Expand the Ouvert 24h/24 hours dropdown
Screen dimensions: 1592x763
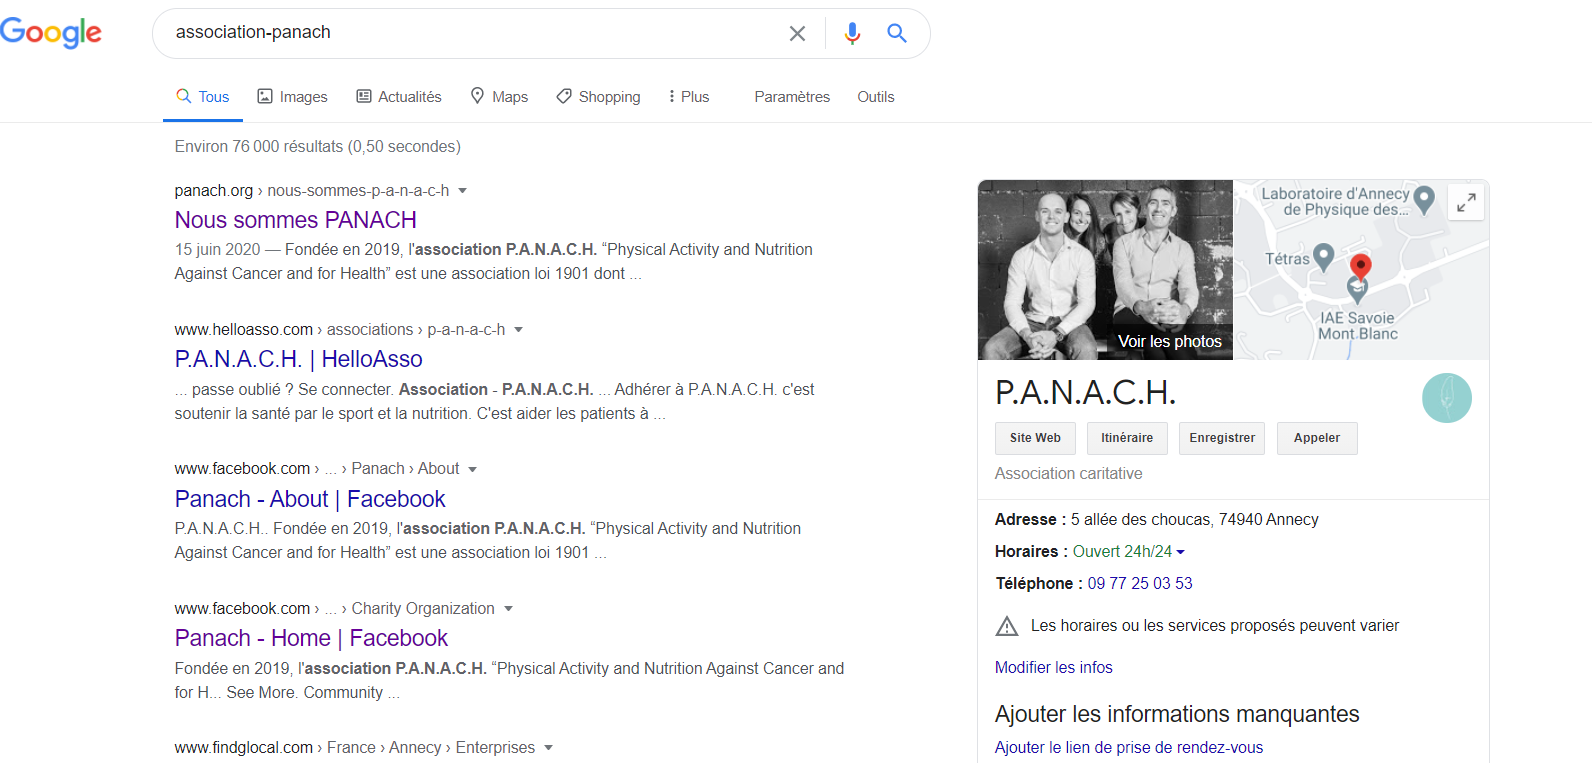tap(1181, 552)
